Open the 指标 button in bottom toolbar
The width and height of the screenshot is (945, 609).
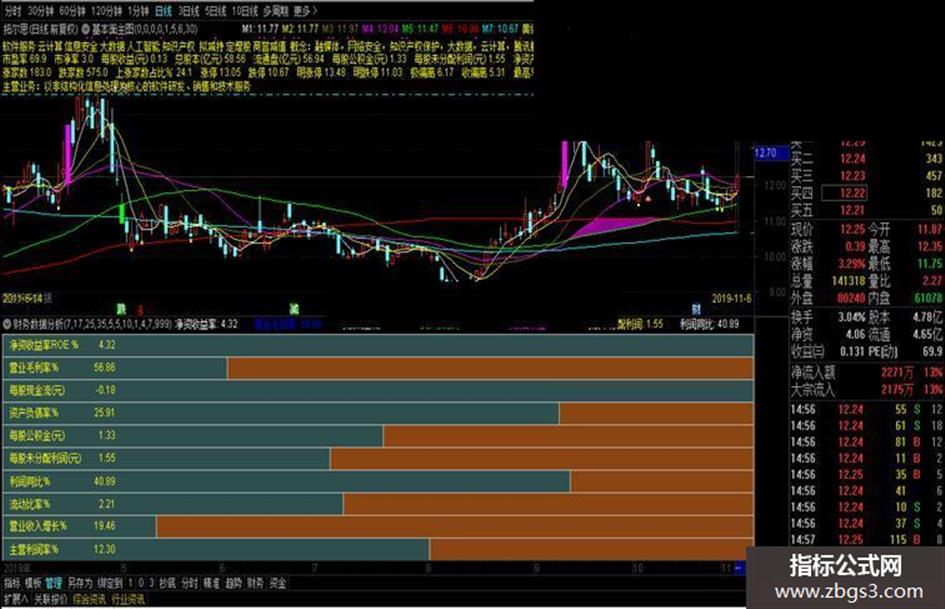pos(12,583)
